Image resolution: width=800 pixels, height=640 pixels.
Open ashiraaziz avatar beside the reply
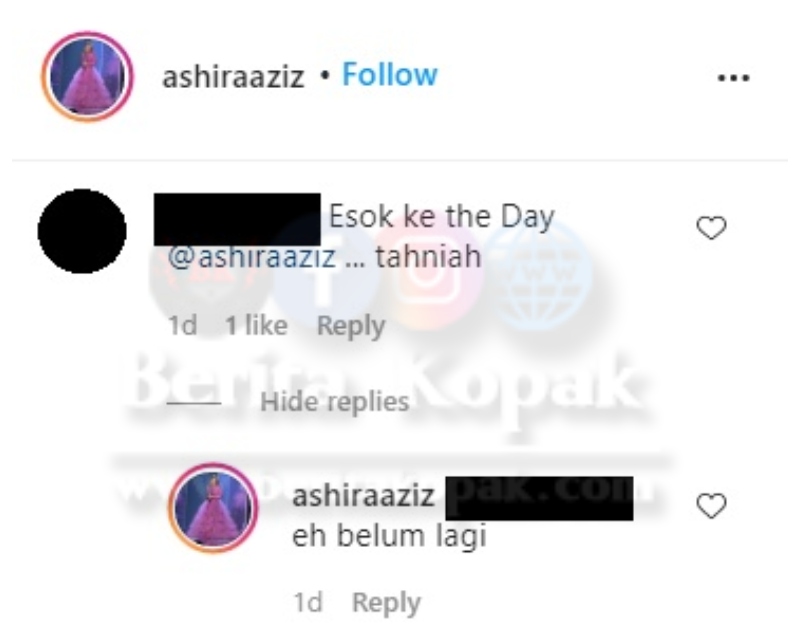coord(213,508)
